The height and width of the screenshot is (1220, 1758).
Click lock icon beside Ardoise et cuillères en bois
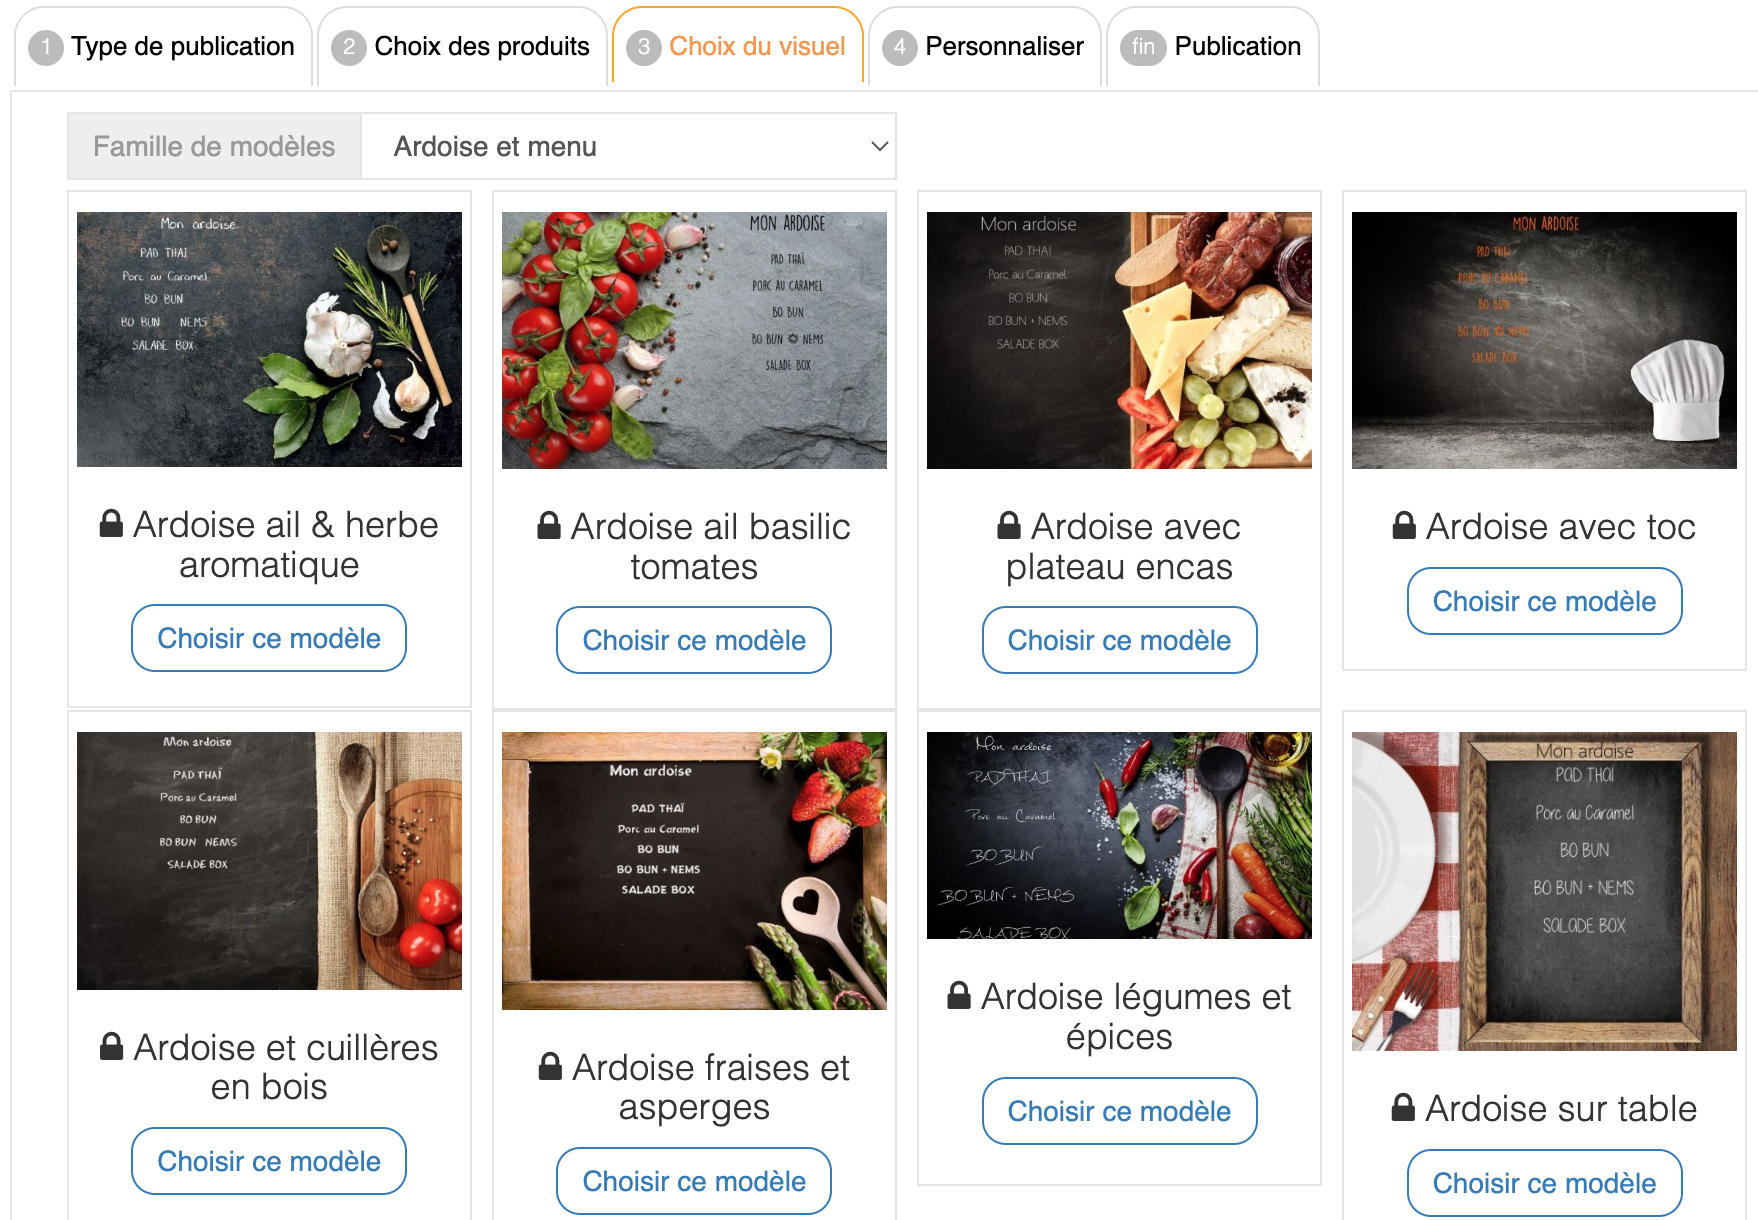(x=111, y=1047)
